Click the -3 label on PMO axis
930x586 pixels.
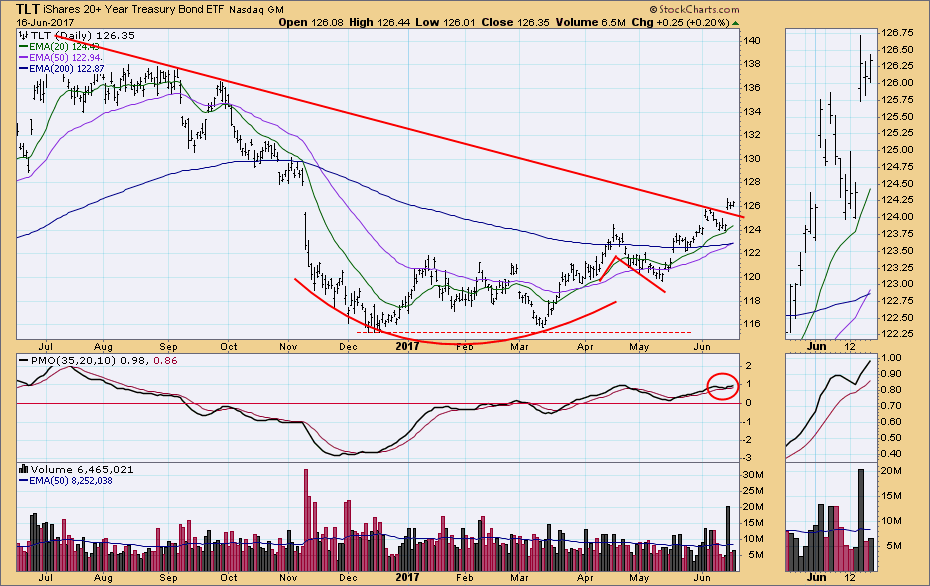point(749,458)
